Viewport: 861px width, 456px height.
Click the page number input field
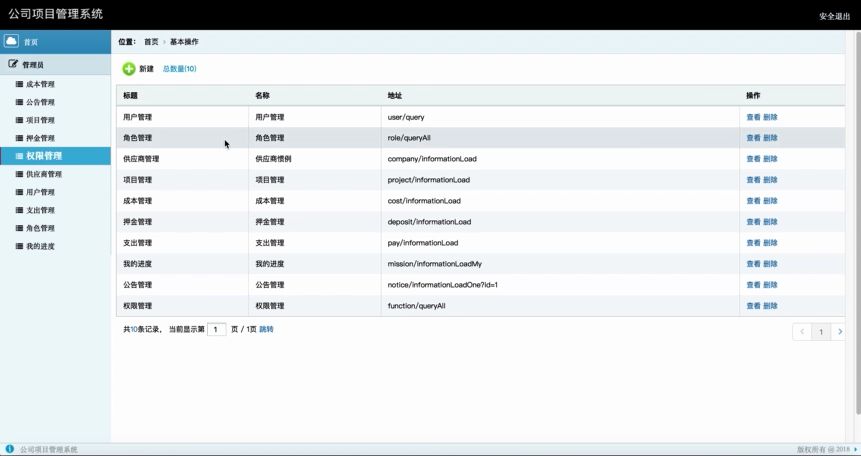216,329
